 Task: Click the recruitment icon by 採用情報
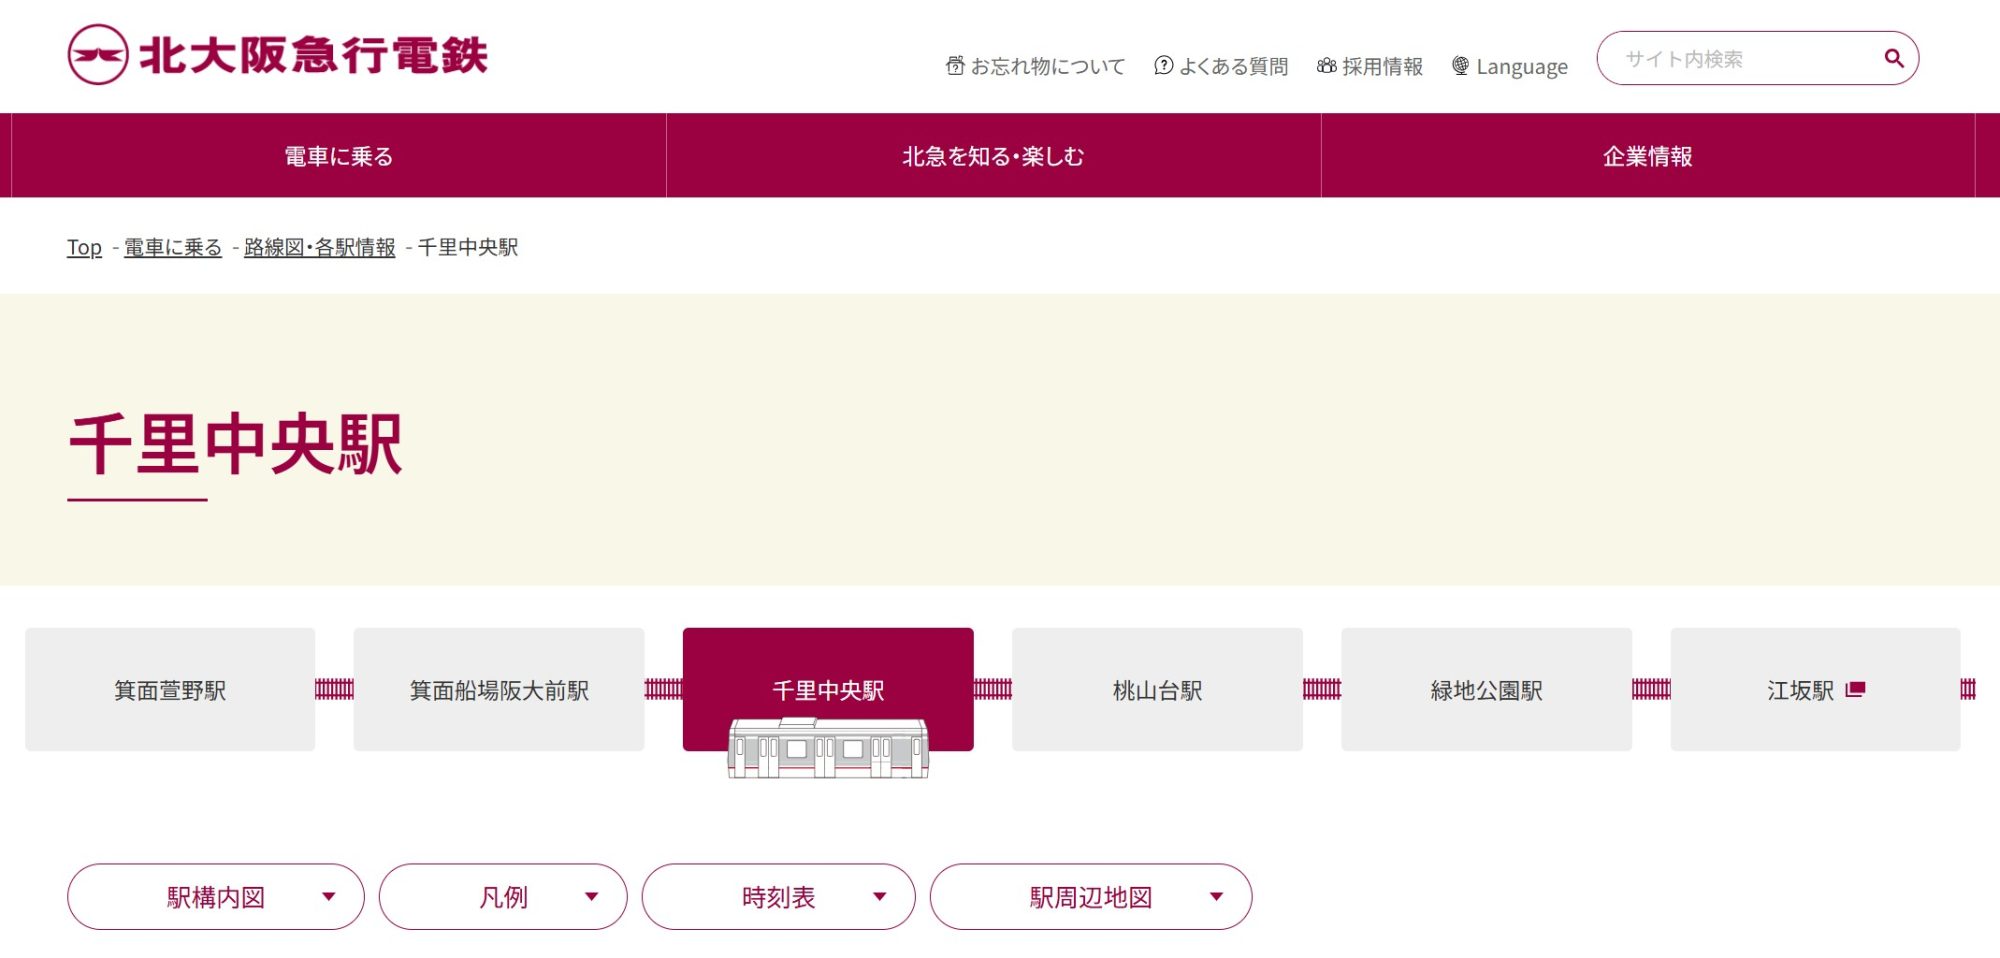pyautogui.click(x=1326, y=66)
